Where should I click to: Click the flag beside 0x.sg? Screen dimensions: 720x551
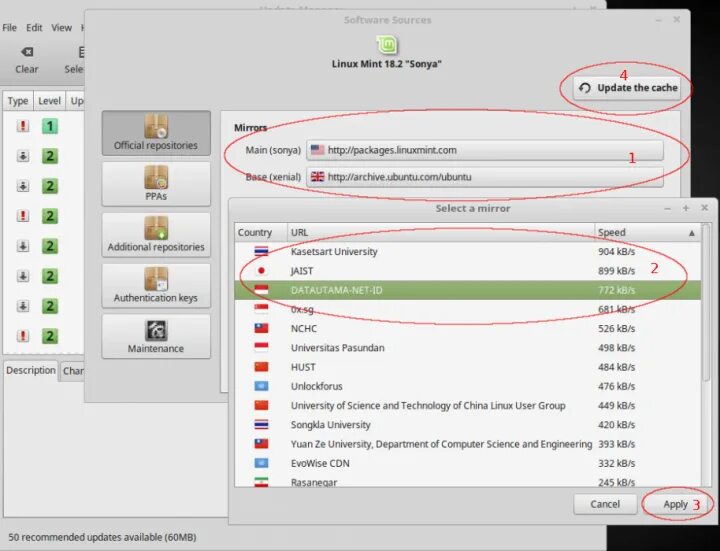[261, 309]
